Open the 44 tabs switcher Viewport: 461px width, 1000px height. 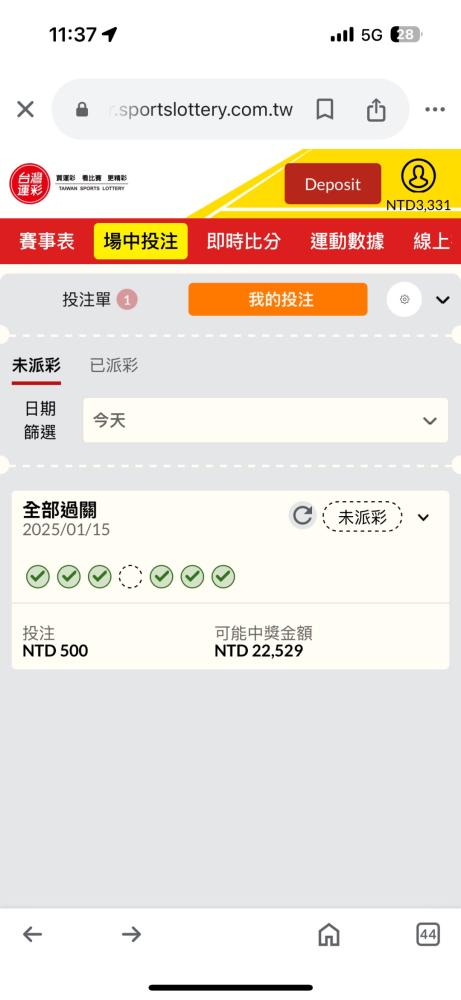click(428, 935)
